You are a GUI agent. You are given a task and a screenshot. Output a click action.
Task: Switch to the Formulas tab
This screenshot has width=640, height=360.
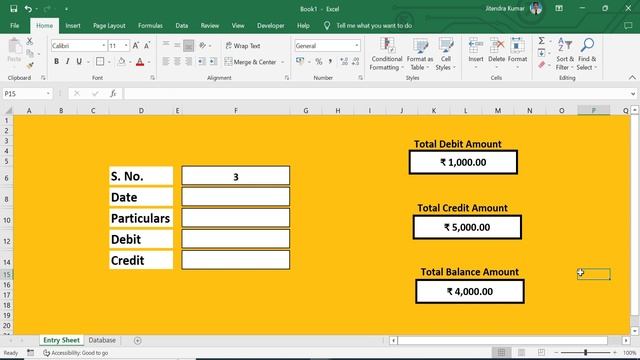pyautogui.click(x=150, y=25)
